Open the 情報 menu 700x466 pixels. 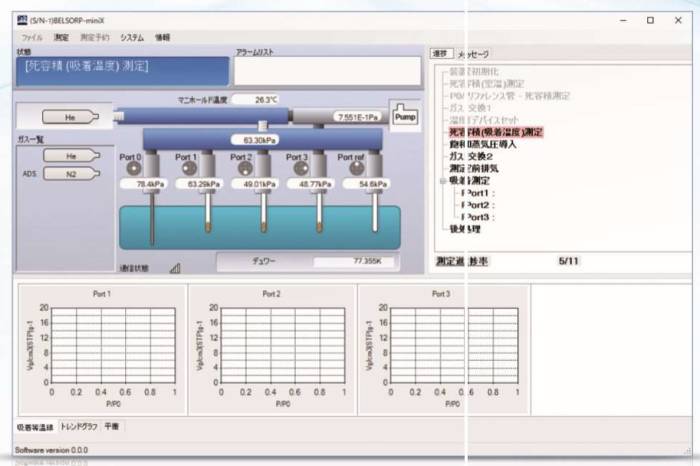pyautogui.click(x=162, y=37)
